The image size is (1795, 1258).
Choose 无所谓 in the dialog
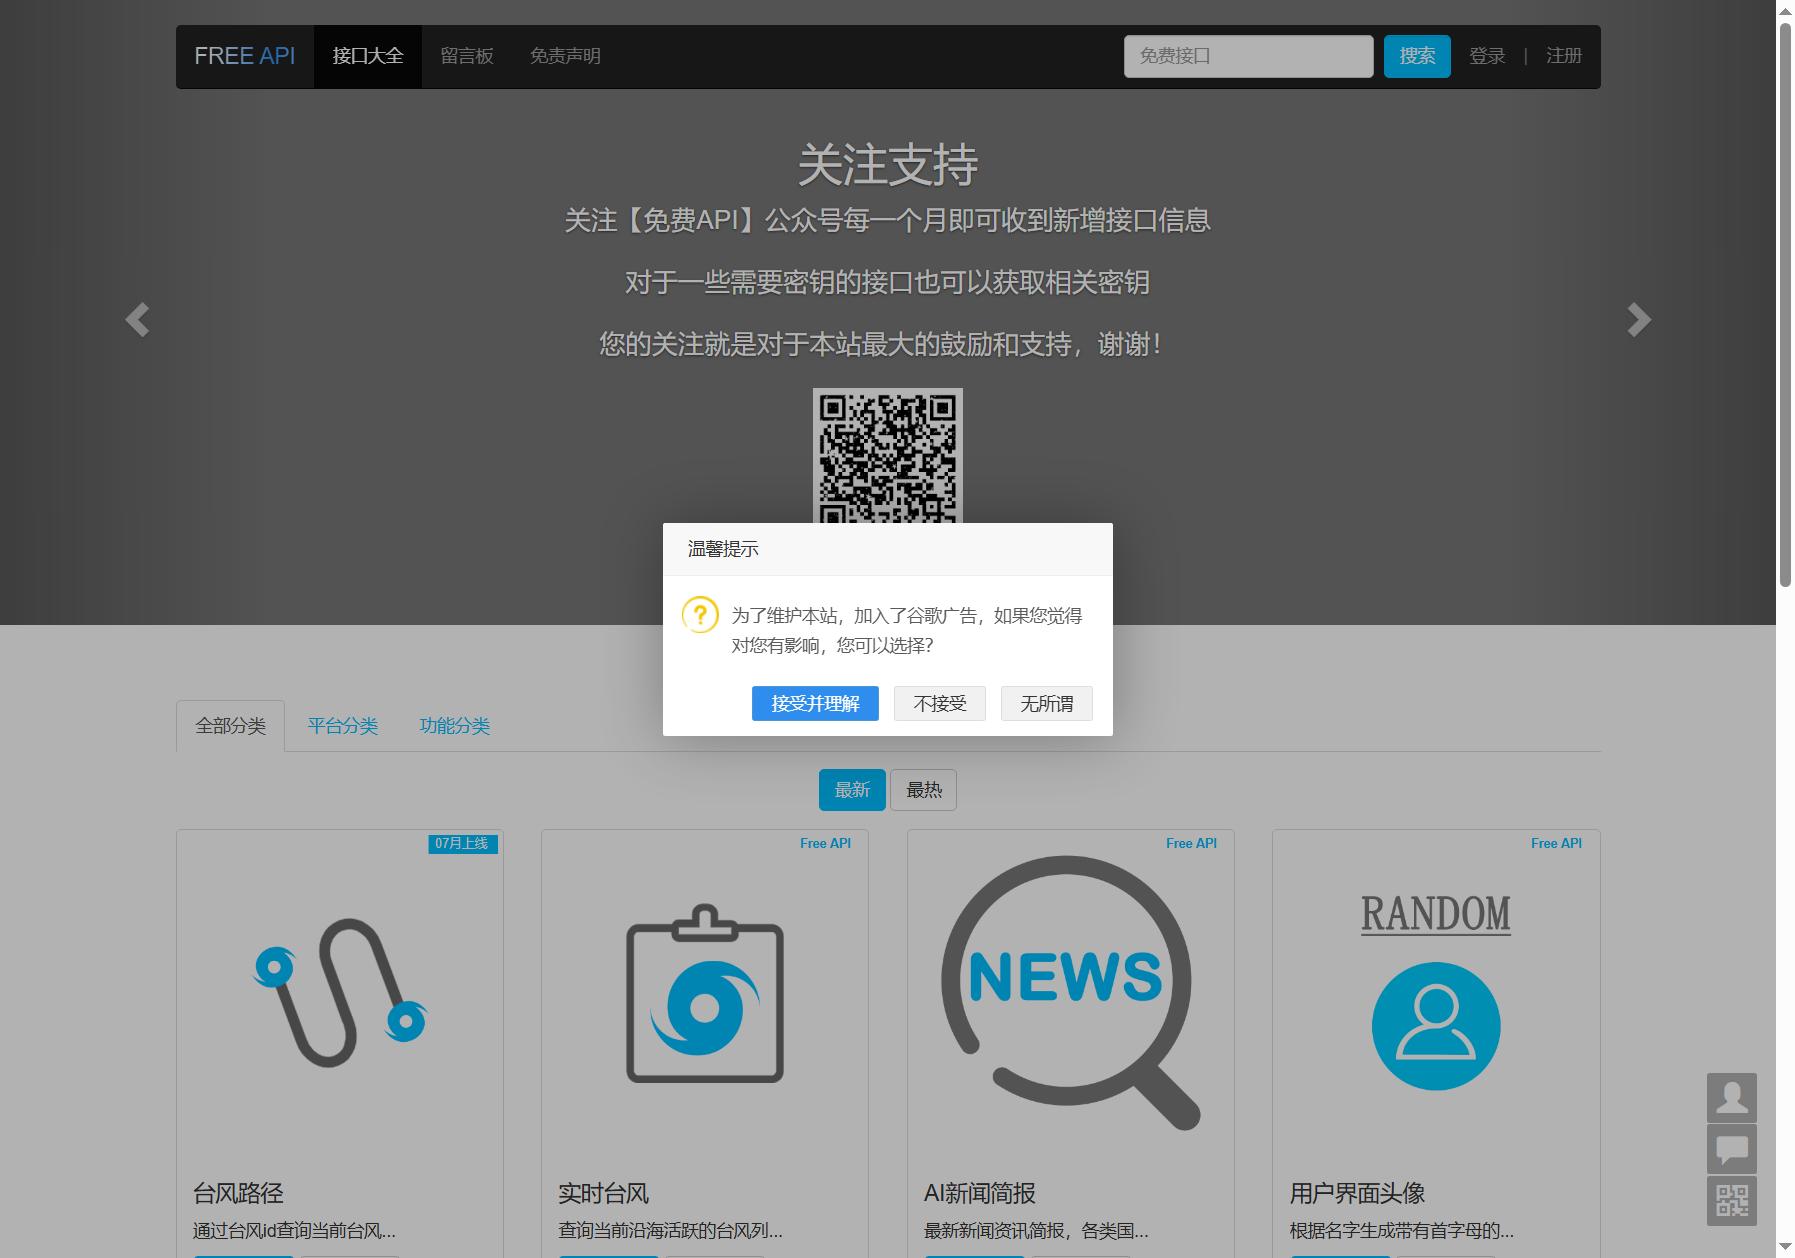(1047, 703)
